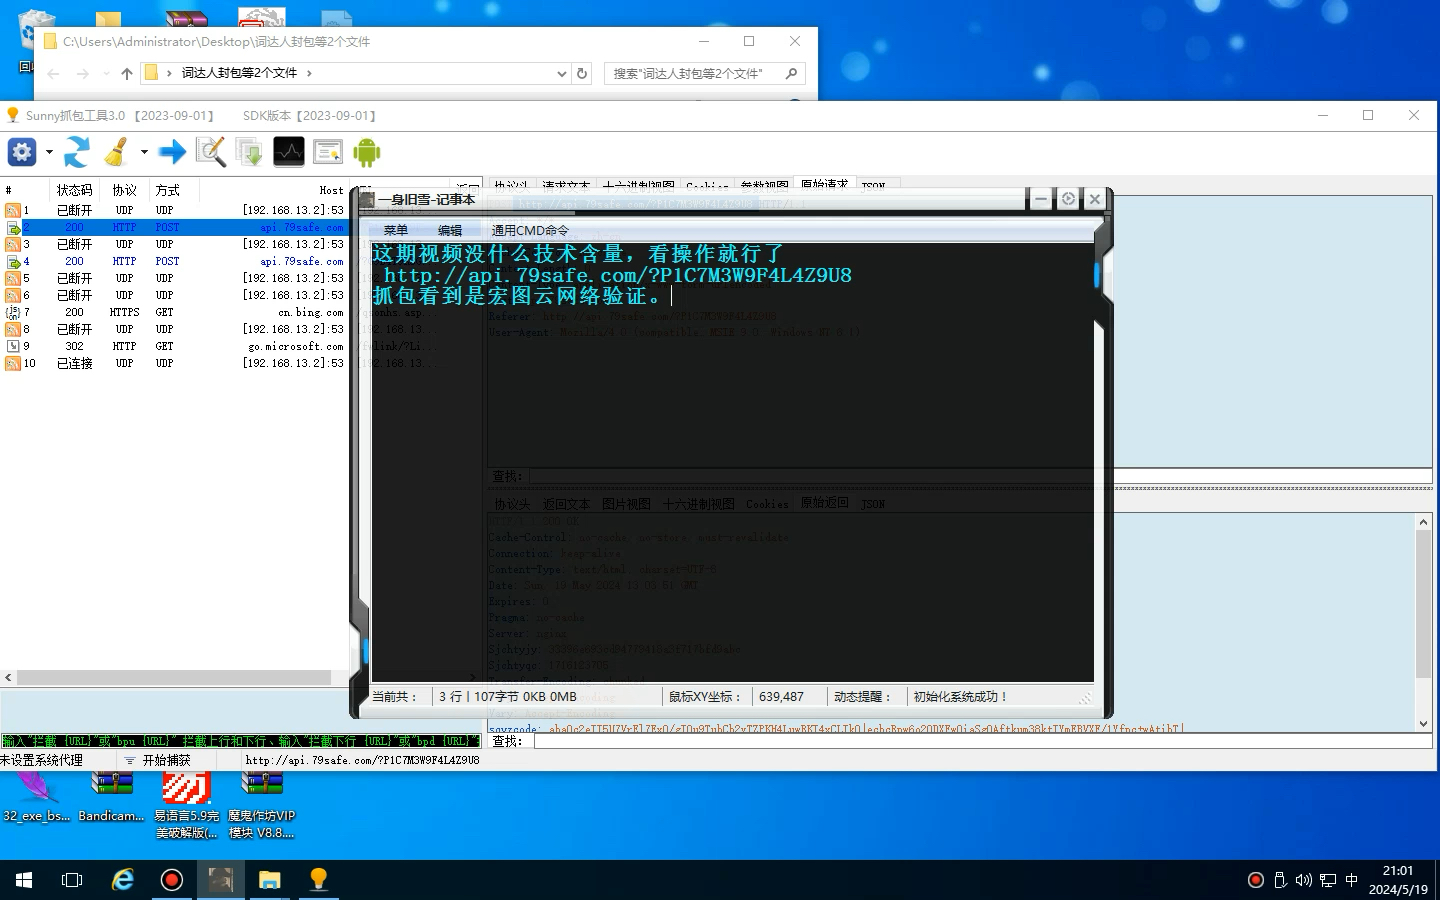The width and height of the screenshot is (1440, 900).
Task: Open the certificate toolbar icon
Action: [x=327, y=152]
